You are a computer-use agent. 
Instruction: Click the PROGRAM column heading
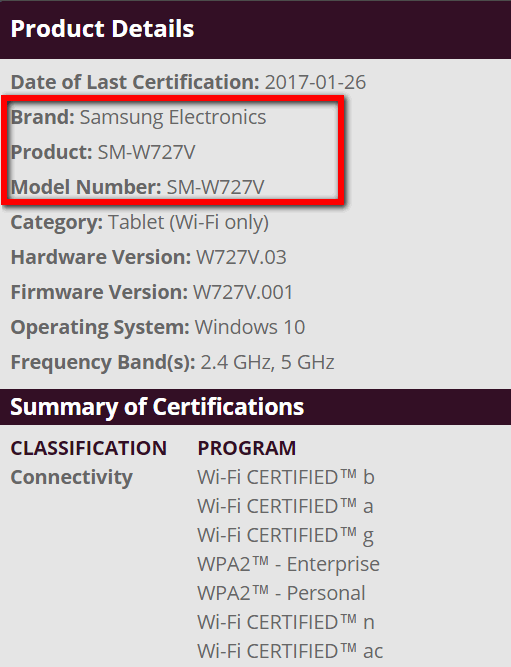coord(247,448)
